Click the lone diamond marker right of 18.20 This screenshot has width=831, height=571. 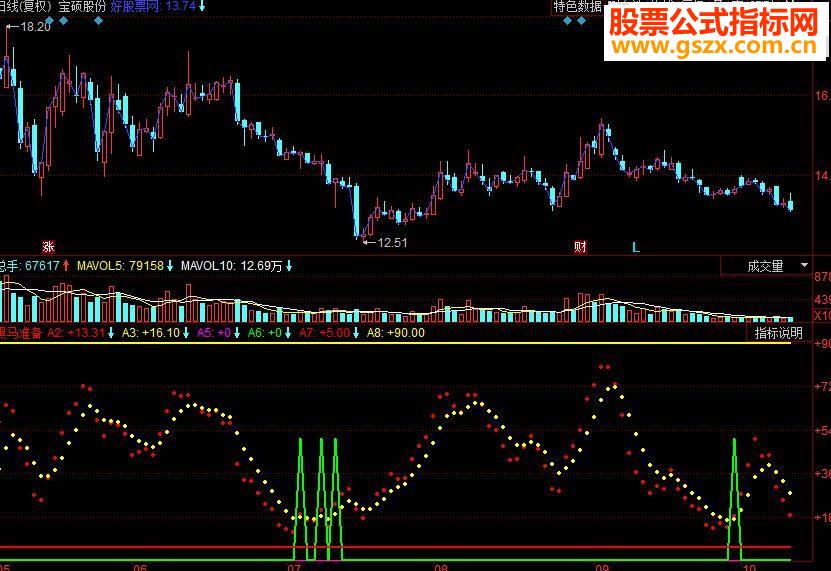click(x=98, y=21)
